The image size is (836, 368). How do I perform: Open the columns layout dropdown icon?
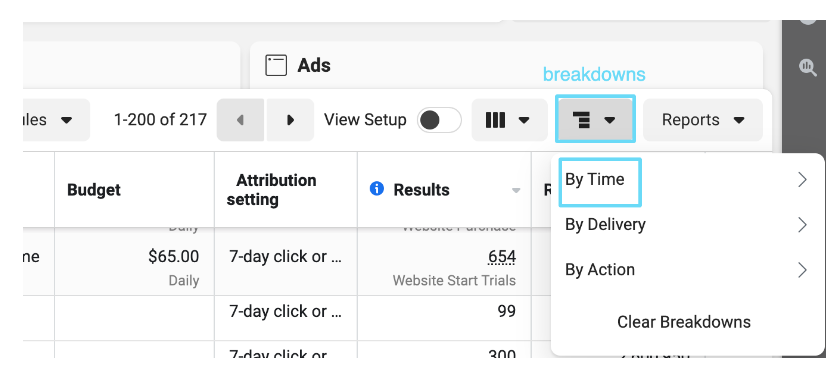click(x=509, y=120)
